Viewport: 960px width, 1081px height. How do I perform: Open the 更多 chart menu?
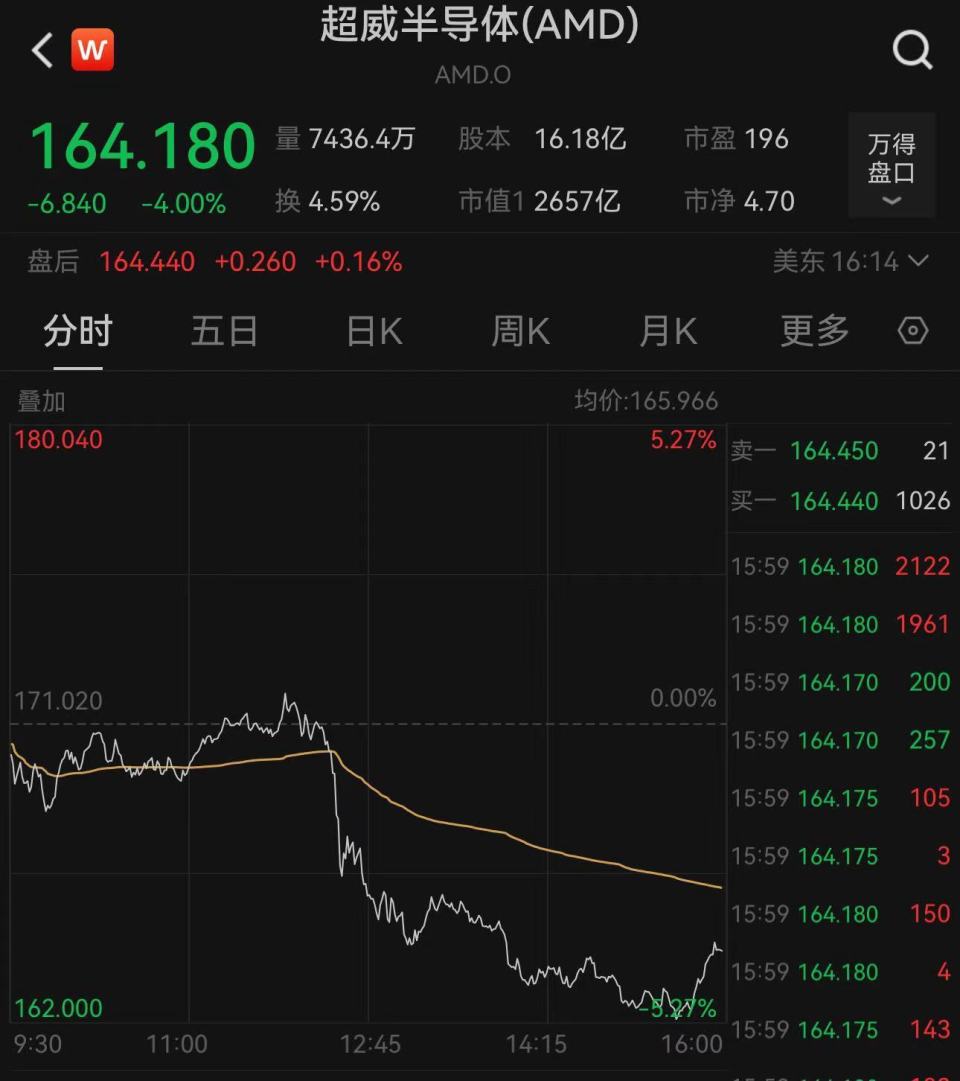[813, 331]
